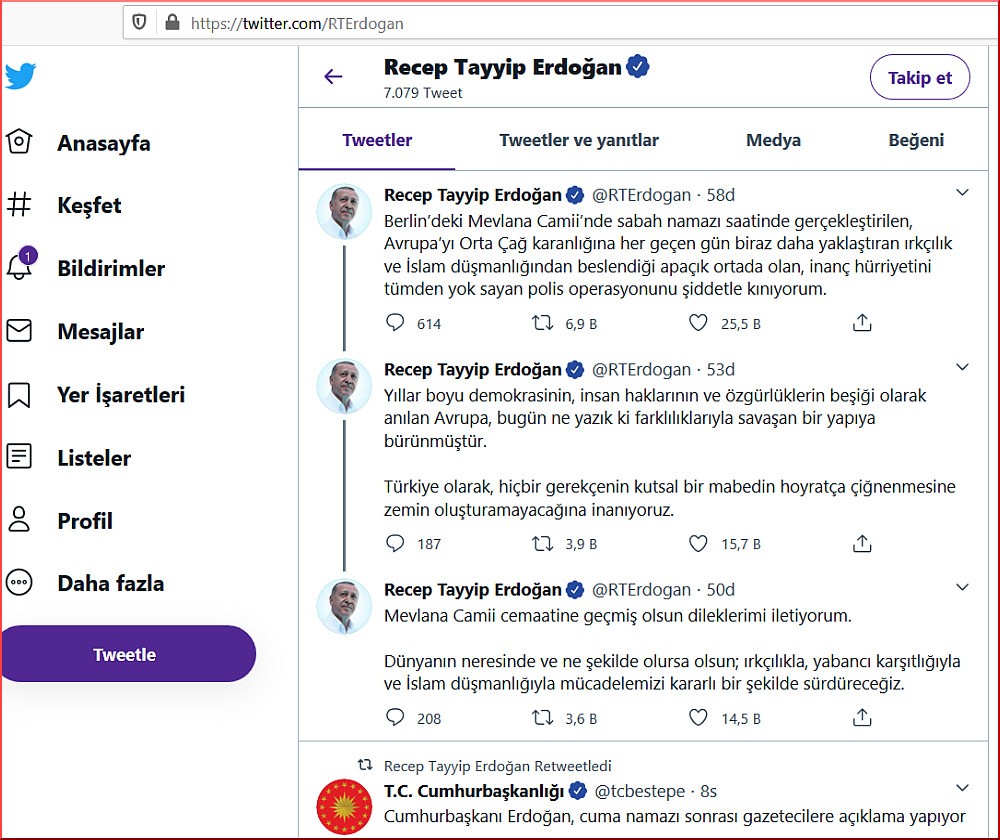The width and height of the screenshot is (1000, 840).
Task: Retweet the tweet with 6,9 B retweets
Action: 543,323
